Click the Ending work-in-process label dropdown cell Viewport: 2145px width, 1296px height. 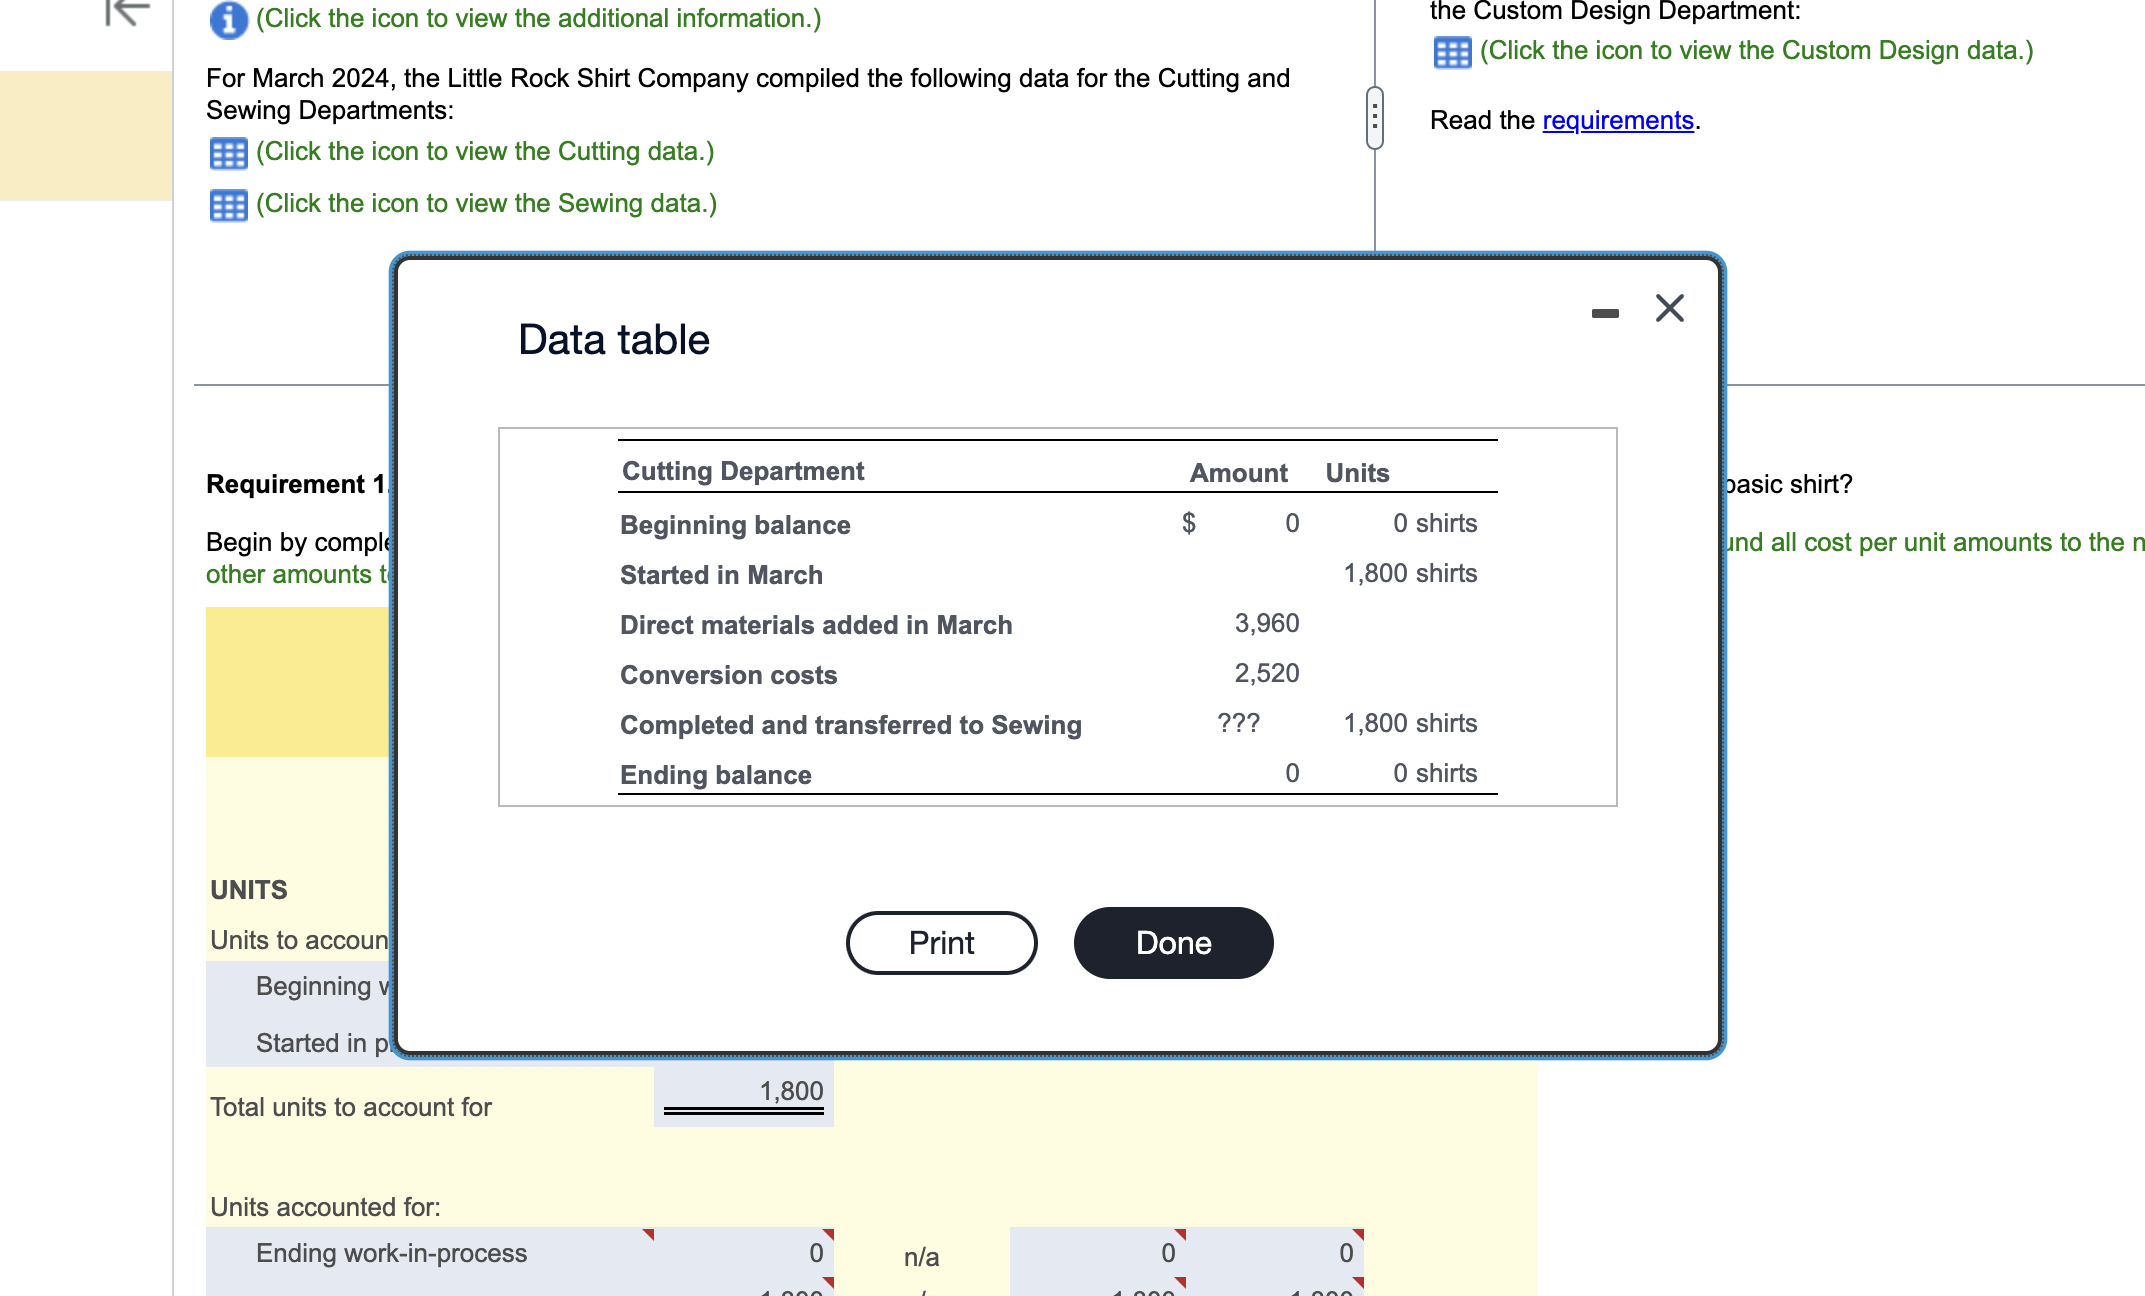click(x=430, y=1254)
